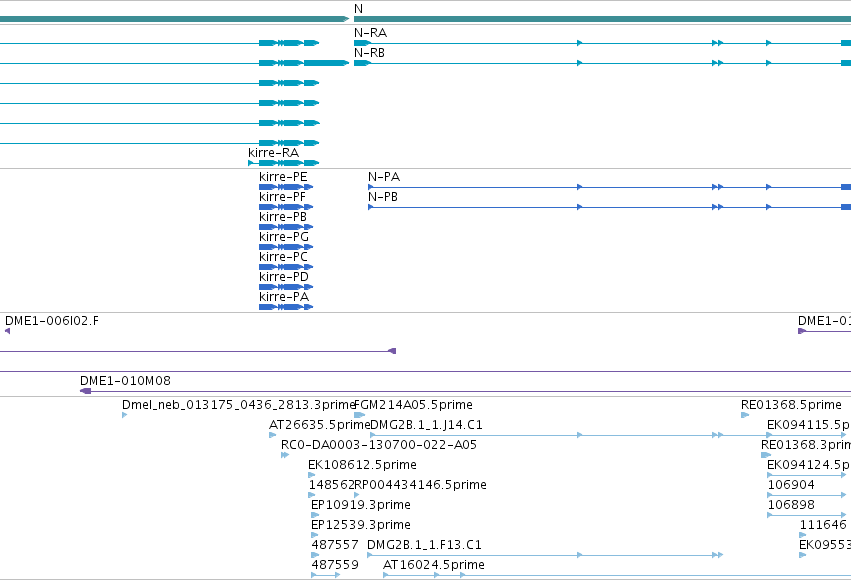This screenshot has width=851, height=580.
Task: Click the N-RA transcript label
Action: coord(371,33)
